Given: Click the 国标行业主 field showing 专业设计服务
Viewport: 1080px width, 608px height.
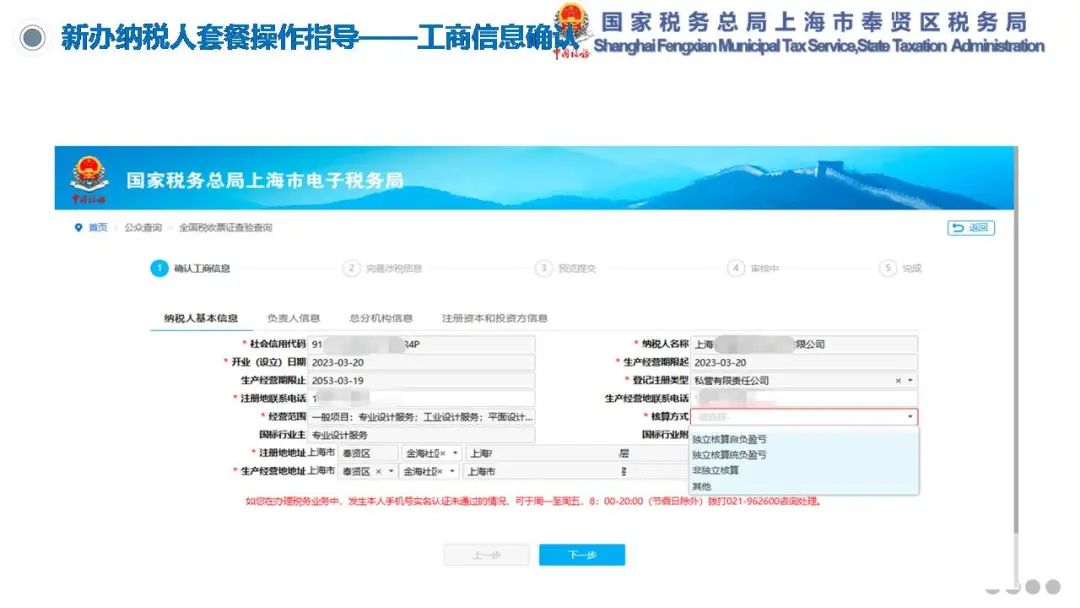Looking at the screenshot, I should (x=422, y=435).
